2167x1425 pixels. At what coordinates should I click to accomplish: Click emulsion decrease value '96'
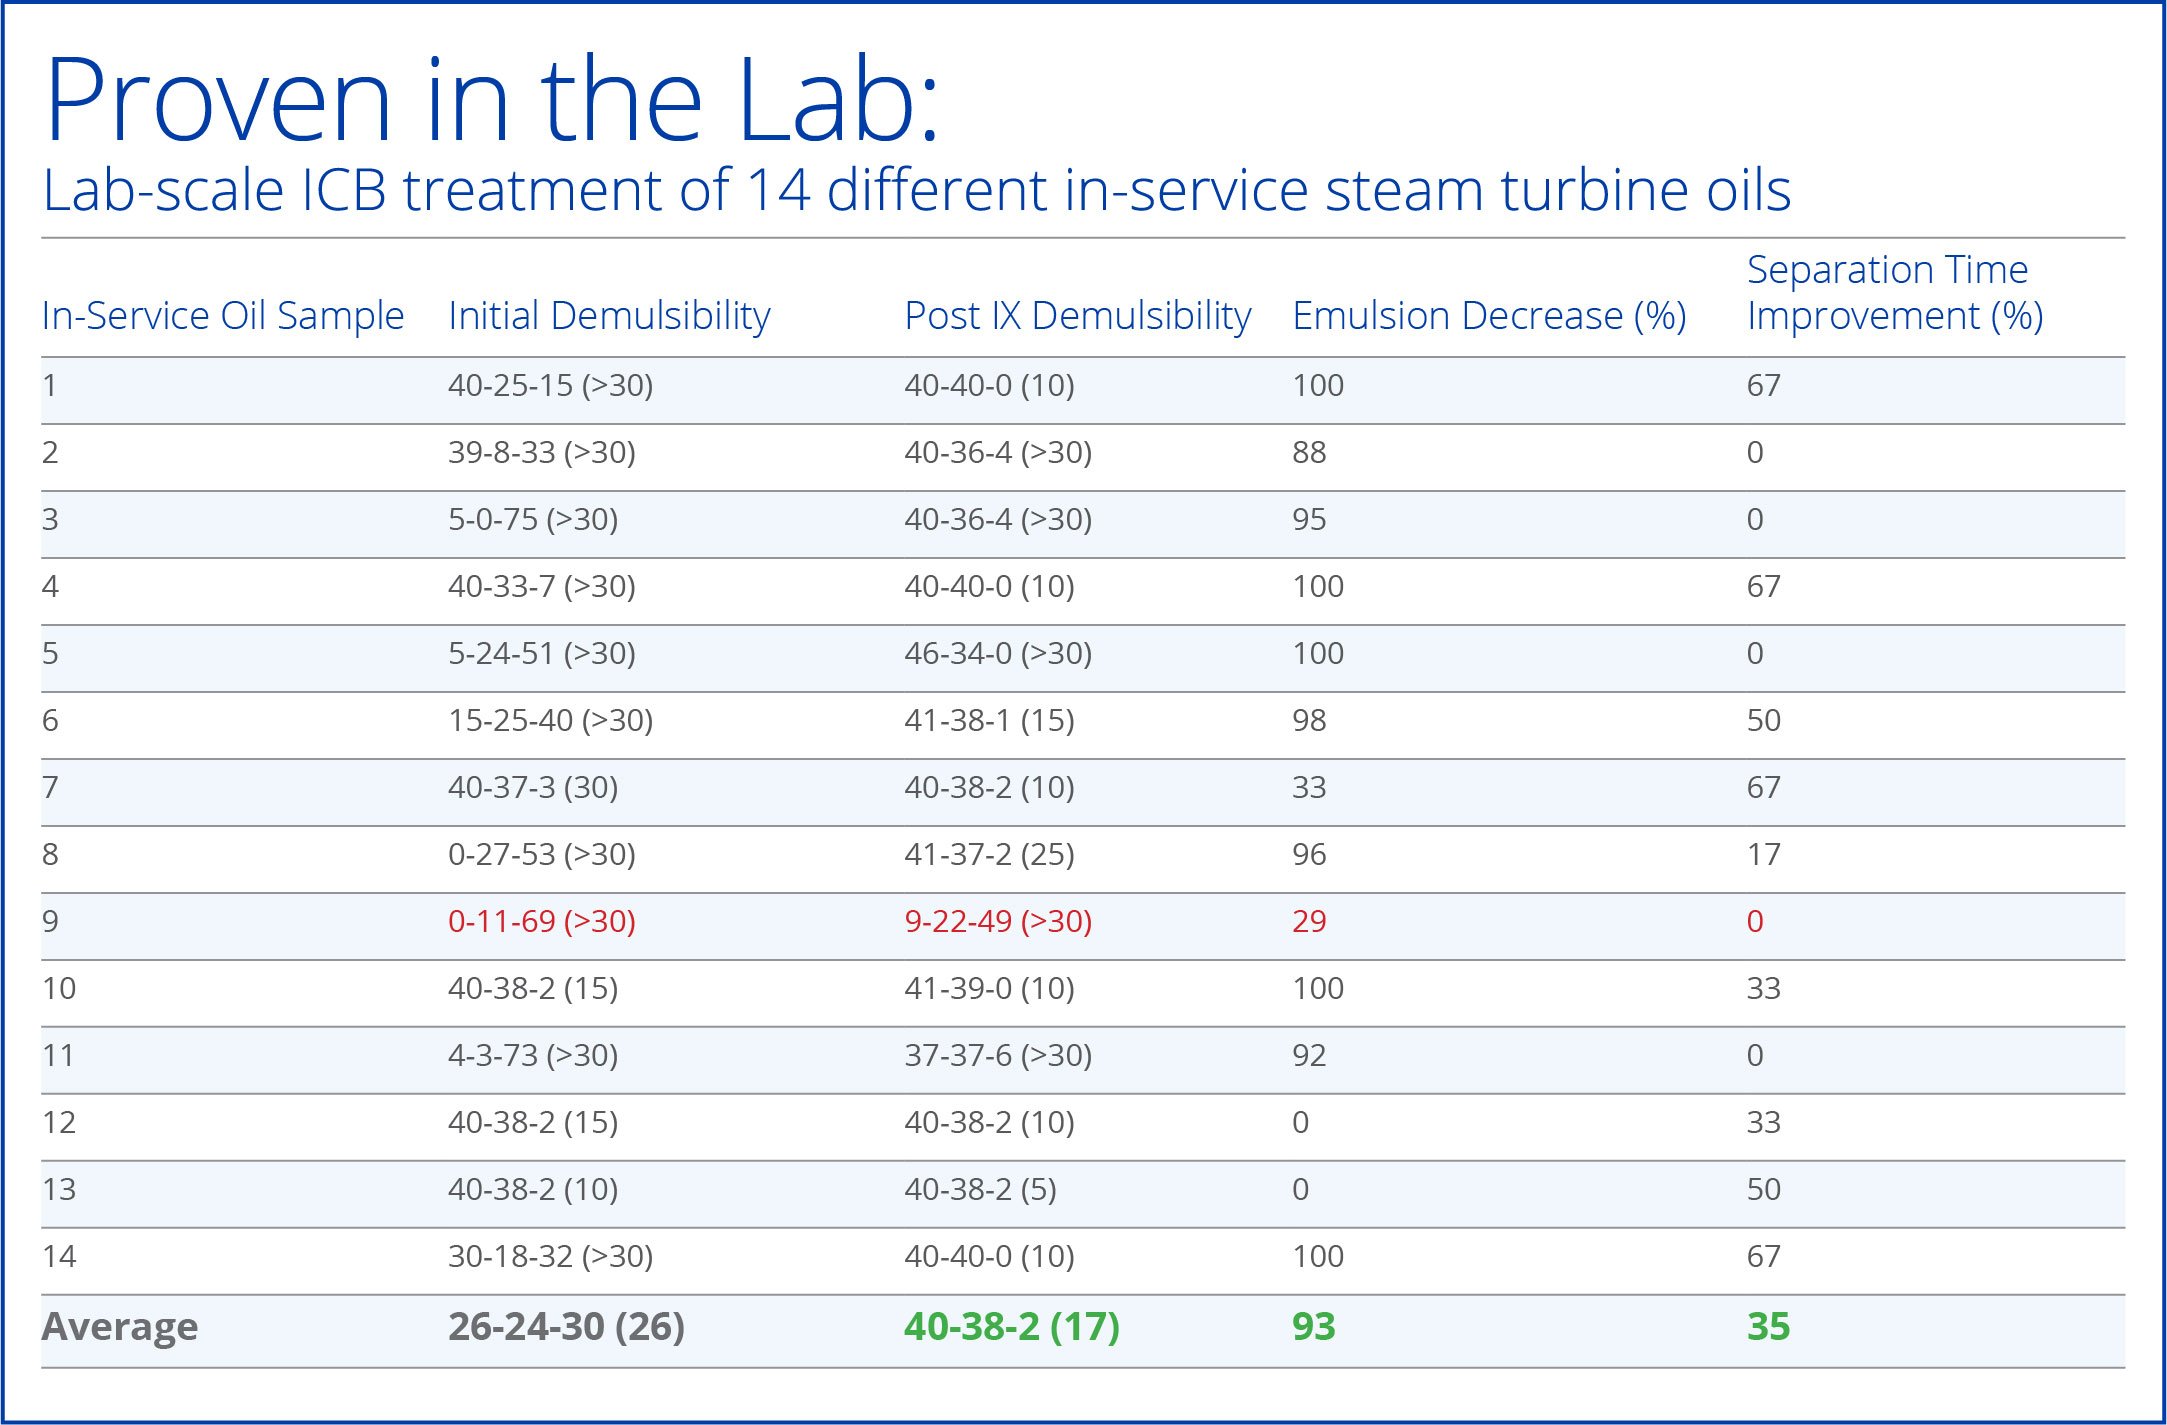pyautogui.click(x=1308, y=854)
